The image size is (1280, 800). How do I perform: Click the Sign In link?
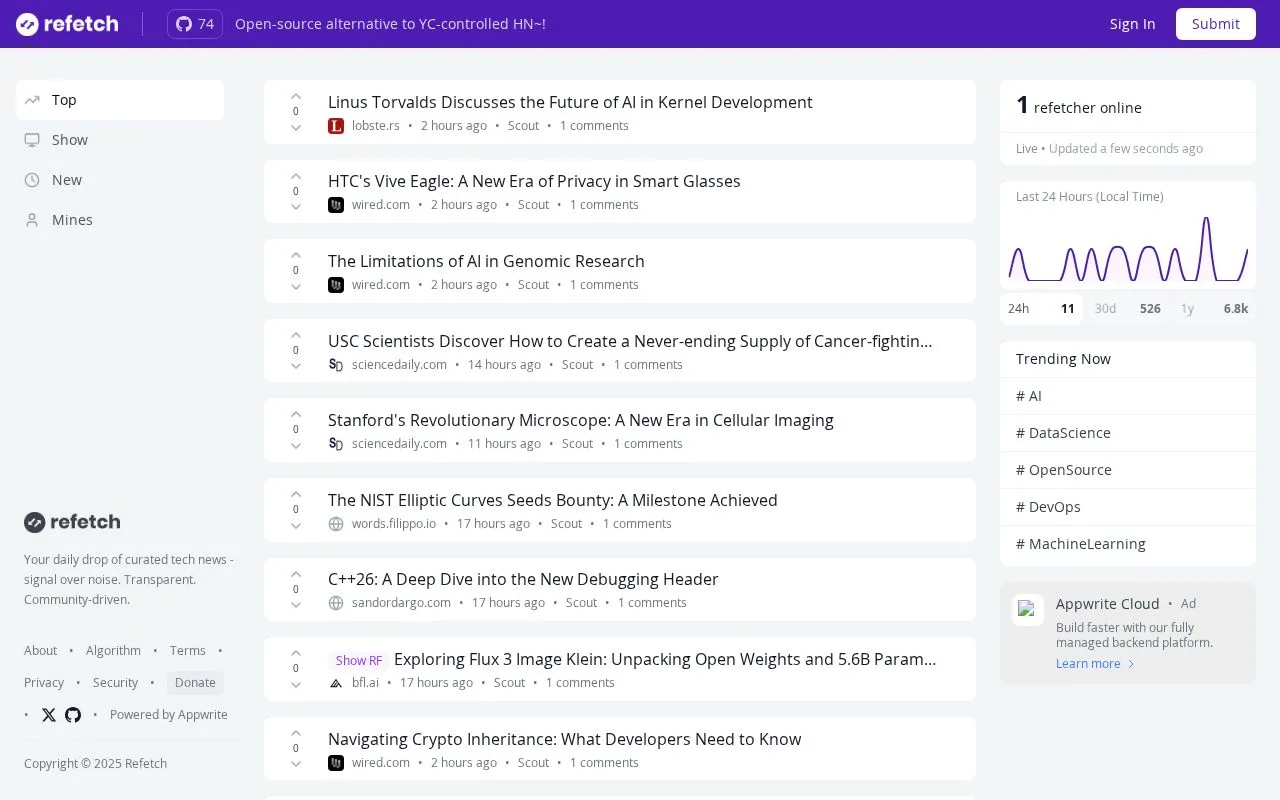[1132, 24]
